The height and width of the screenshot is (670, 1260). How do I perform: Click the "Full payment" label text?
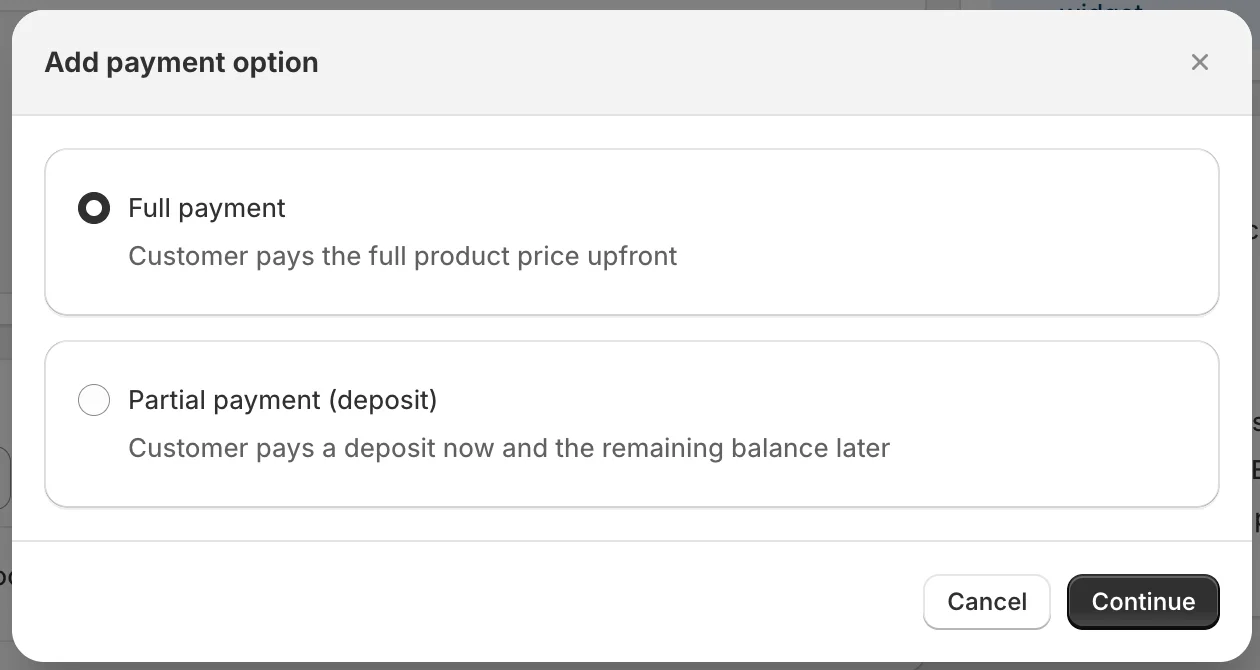(x=207, y=208)
